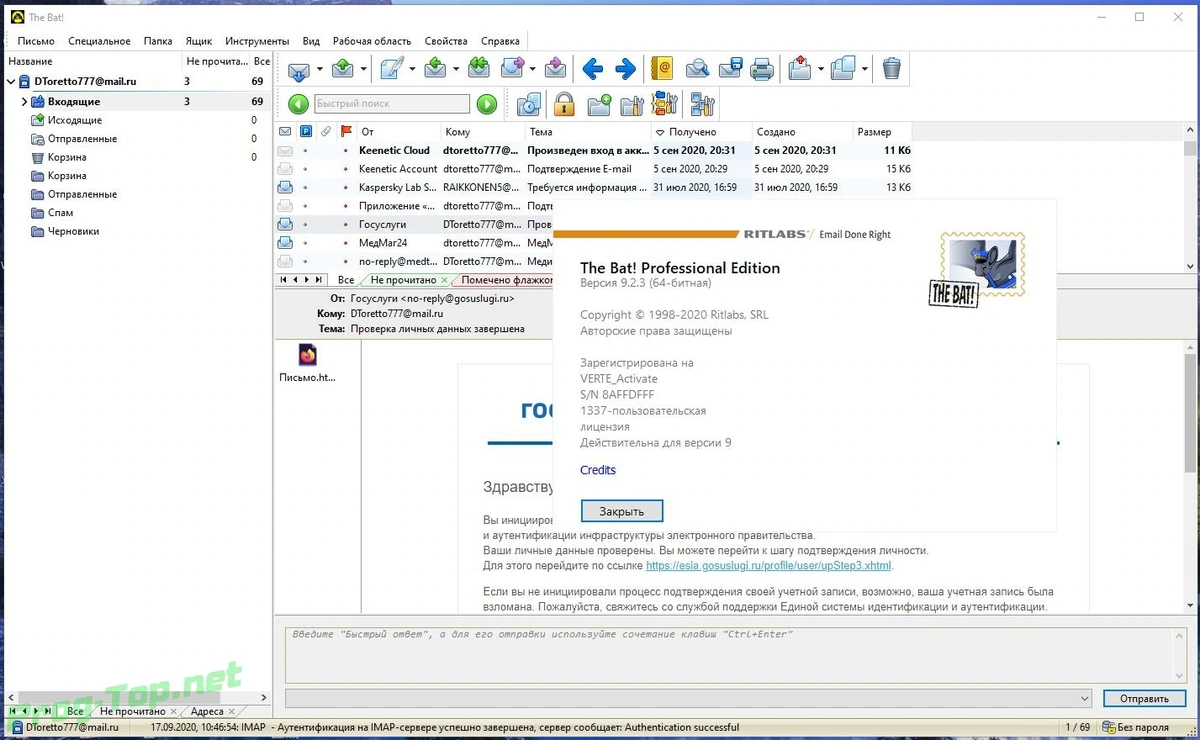Screen dimensions: 1200x740
Task: Open the Письмо.ht attachment thumbnail
Action: point(307,364)
